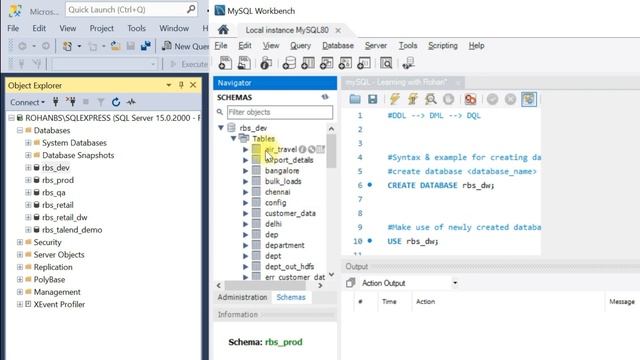Expand the rbs_retail_dw database node
The height and width of the screenshot is (360, 640).
pyautogui.click(x=28, y=217)
